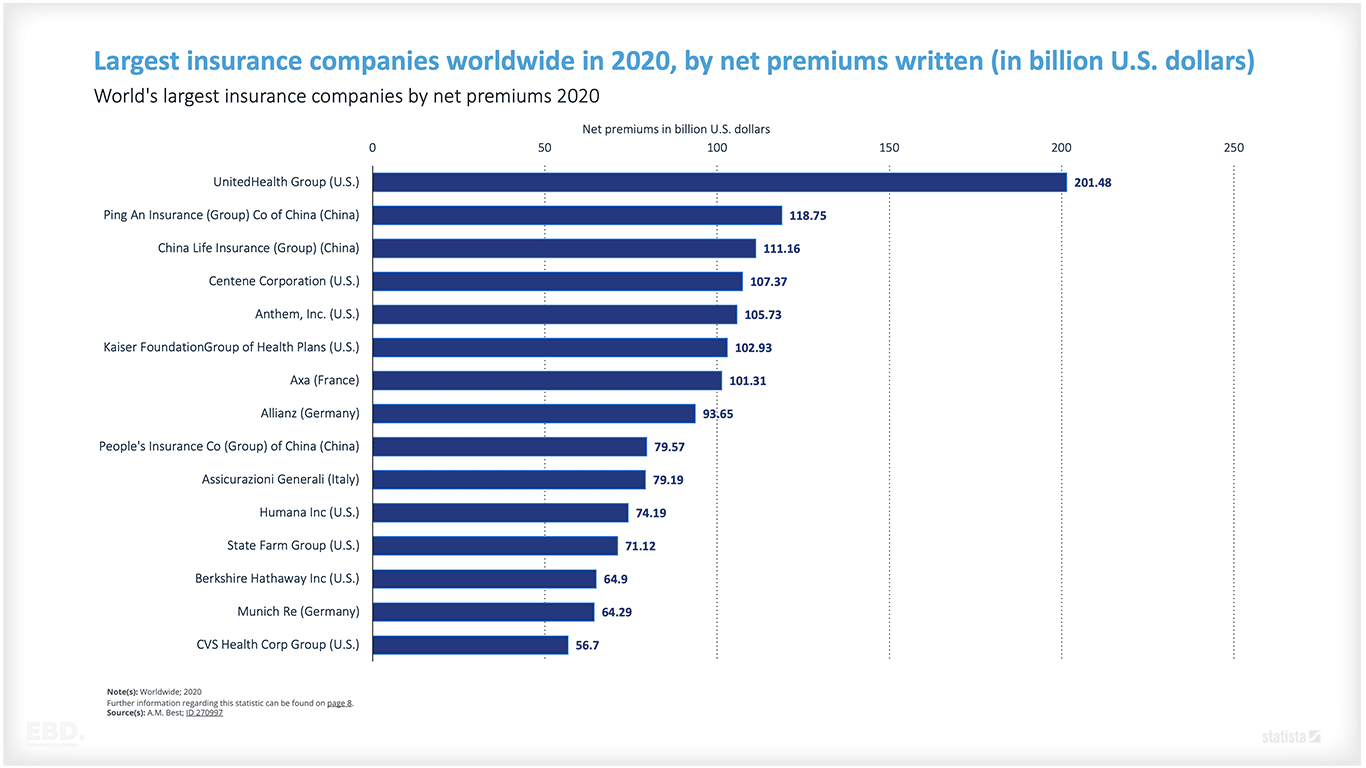This screenshot has height=768, width=1366.
Task: Select the '79.19' value label
Action: (668, 480)
